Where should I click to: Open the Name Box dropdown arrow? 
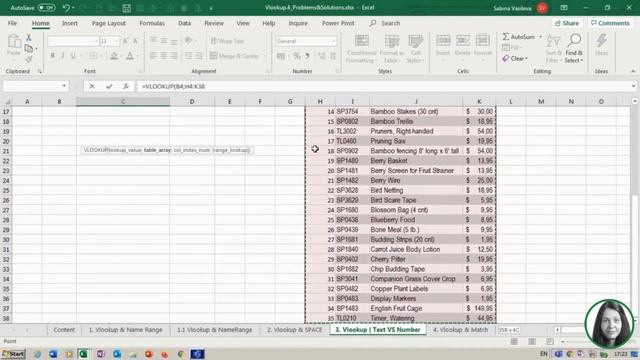(x=64, y=86)
